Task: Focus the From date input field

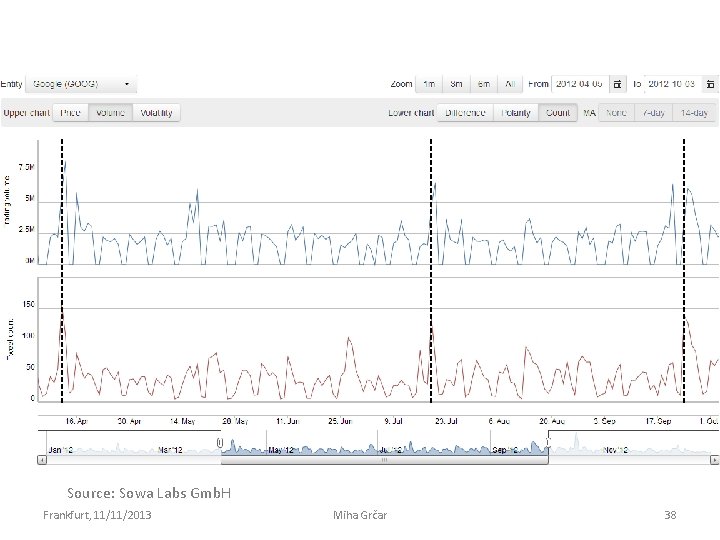Action: point(580,84)
